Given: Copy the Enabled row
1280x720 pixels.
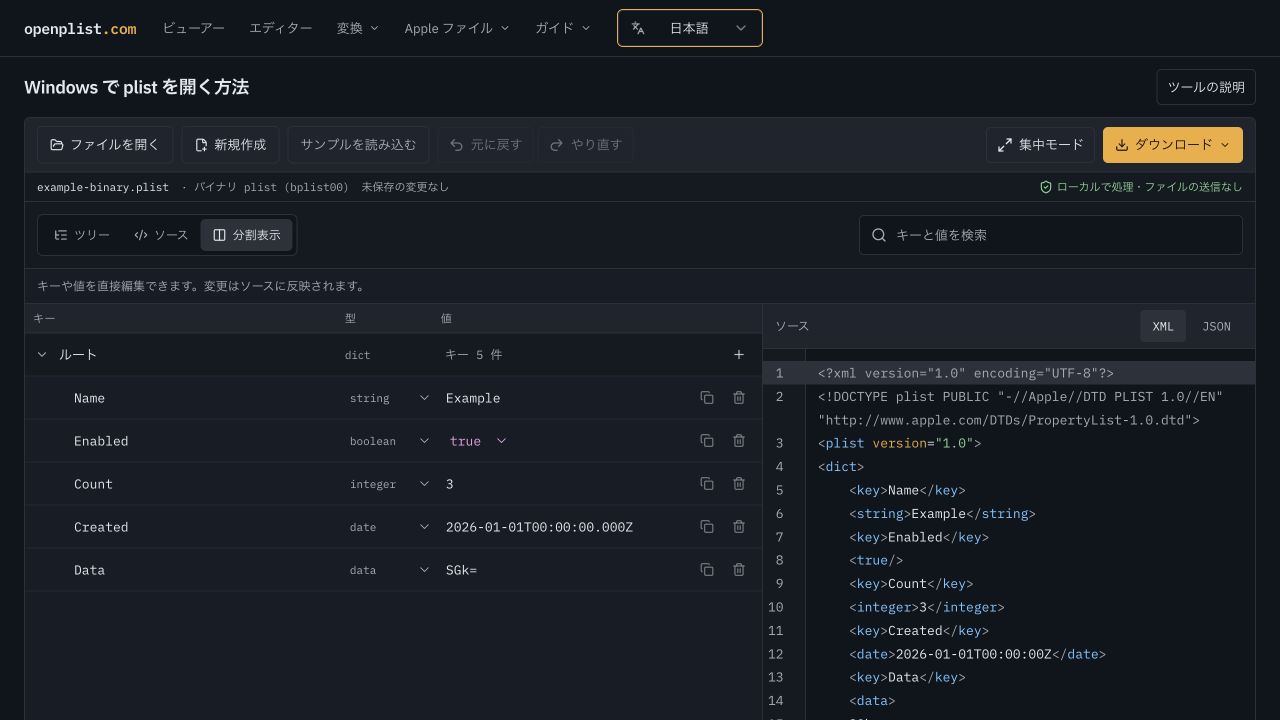Looking at the screenshot, I should pyautogui.click(x=707, y=441).
